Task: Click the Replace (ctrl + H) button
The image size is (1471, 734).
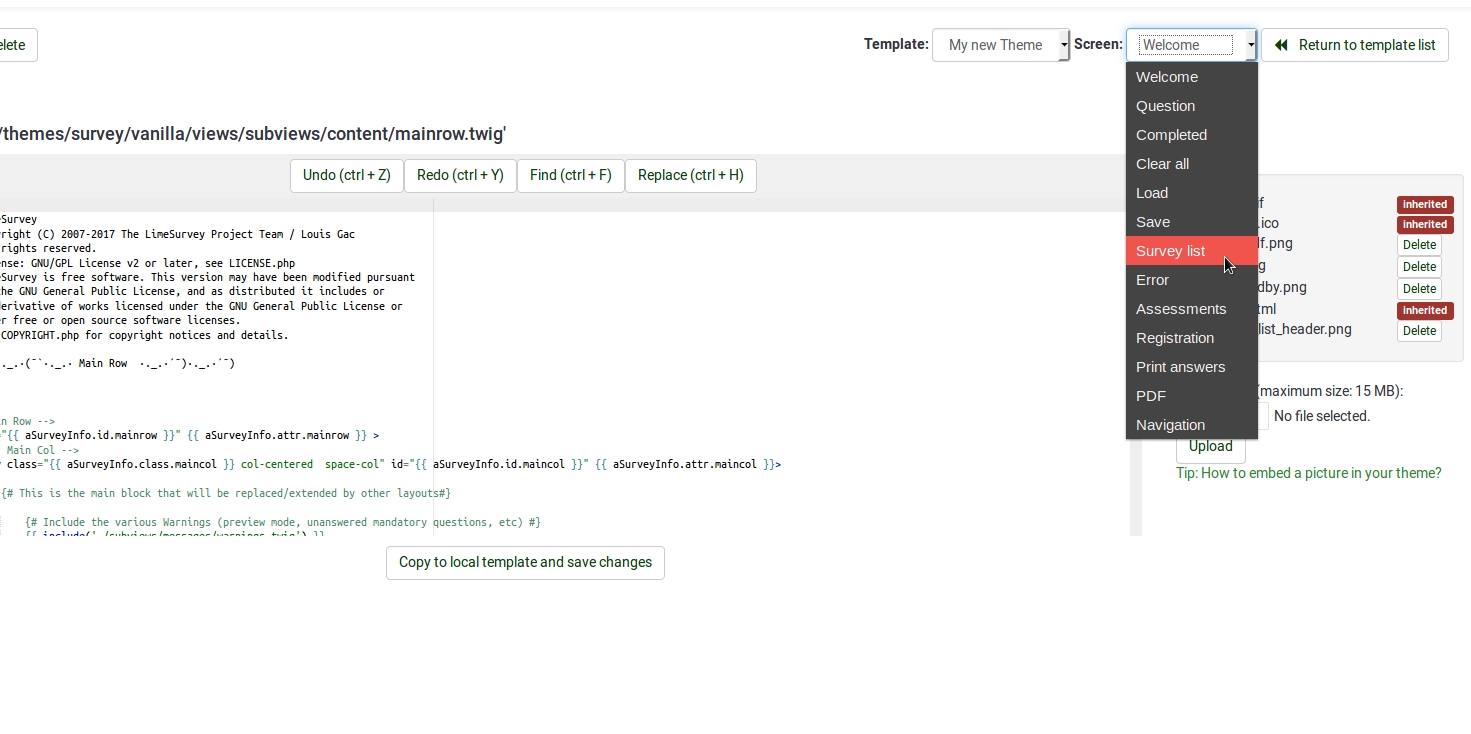Action: coord(690,175)
